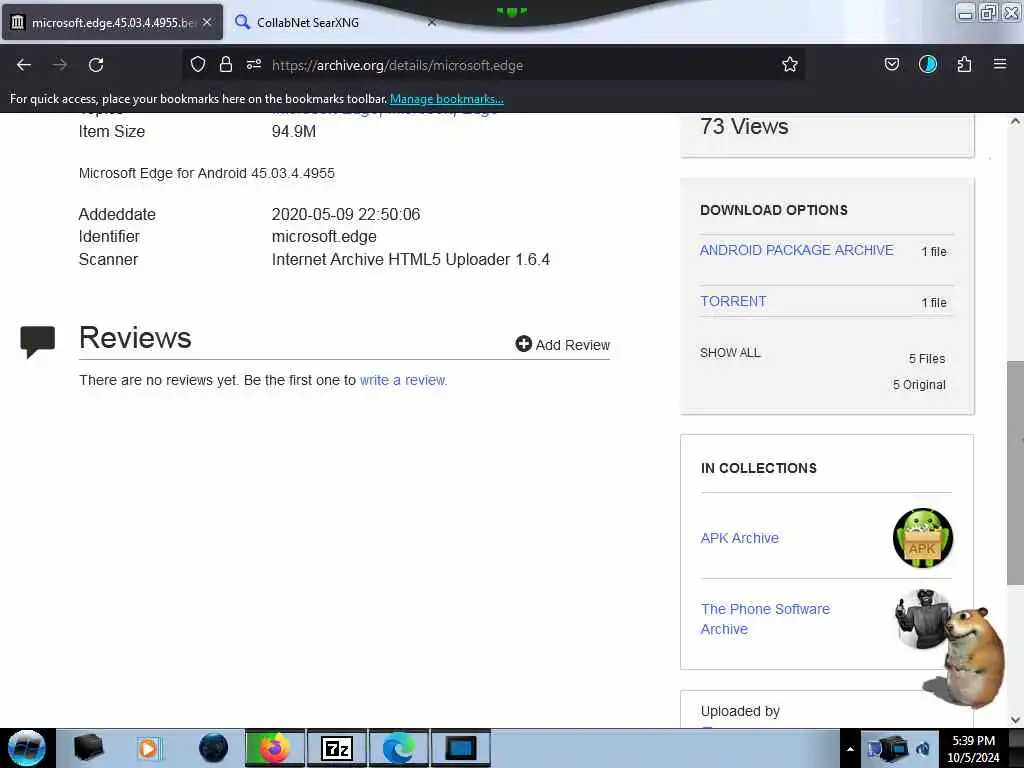
Task: Click the scrollbar up arrow
Action: coord(1015,121)
